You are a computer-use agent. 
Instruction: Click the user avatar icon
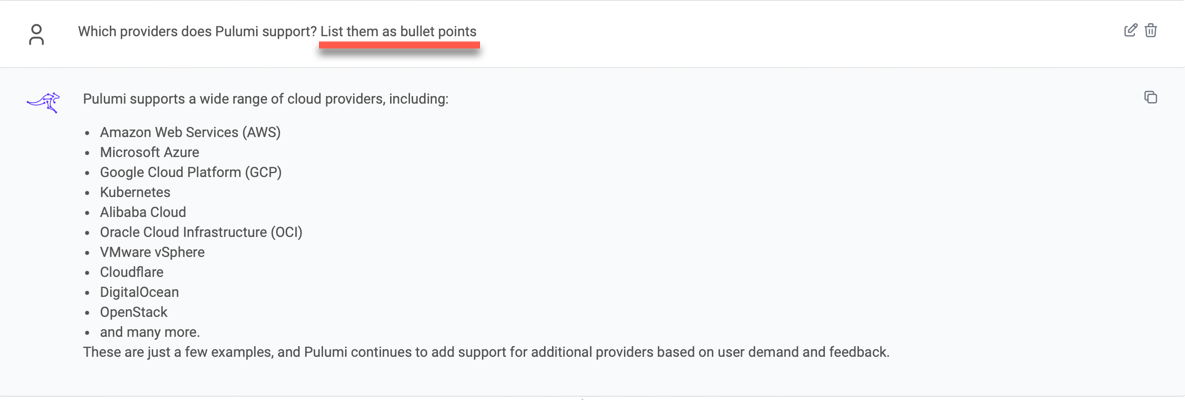coord(36,34)
